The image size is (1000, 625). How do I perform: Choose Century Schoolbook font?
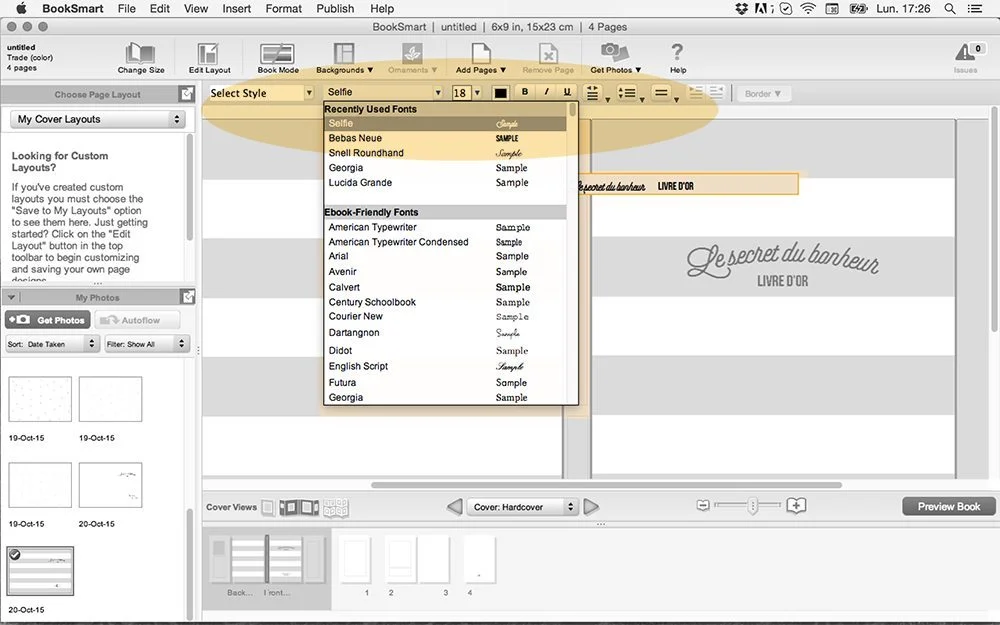click(445, 302)
